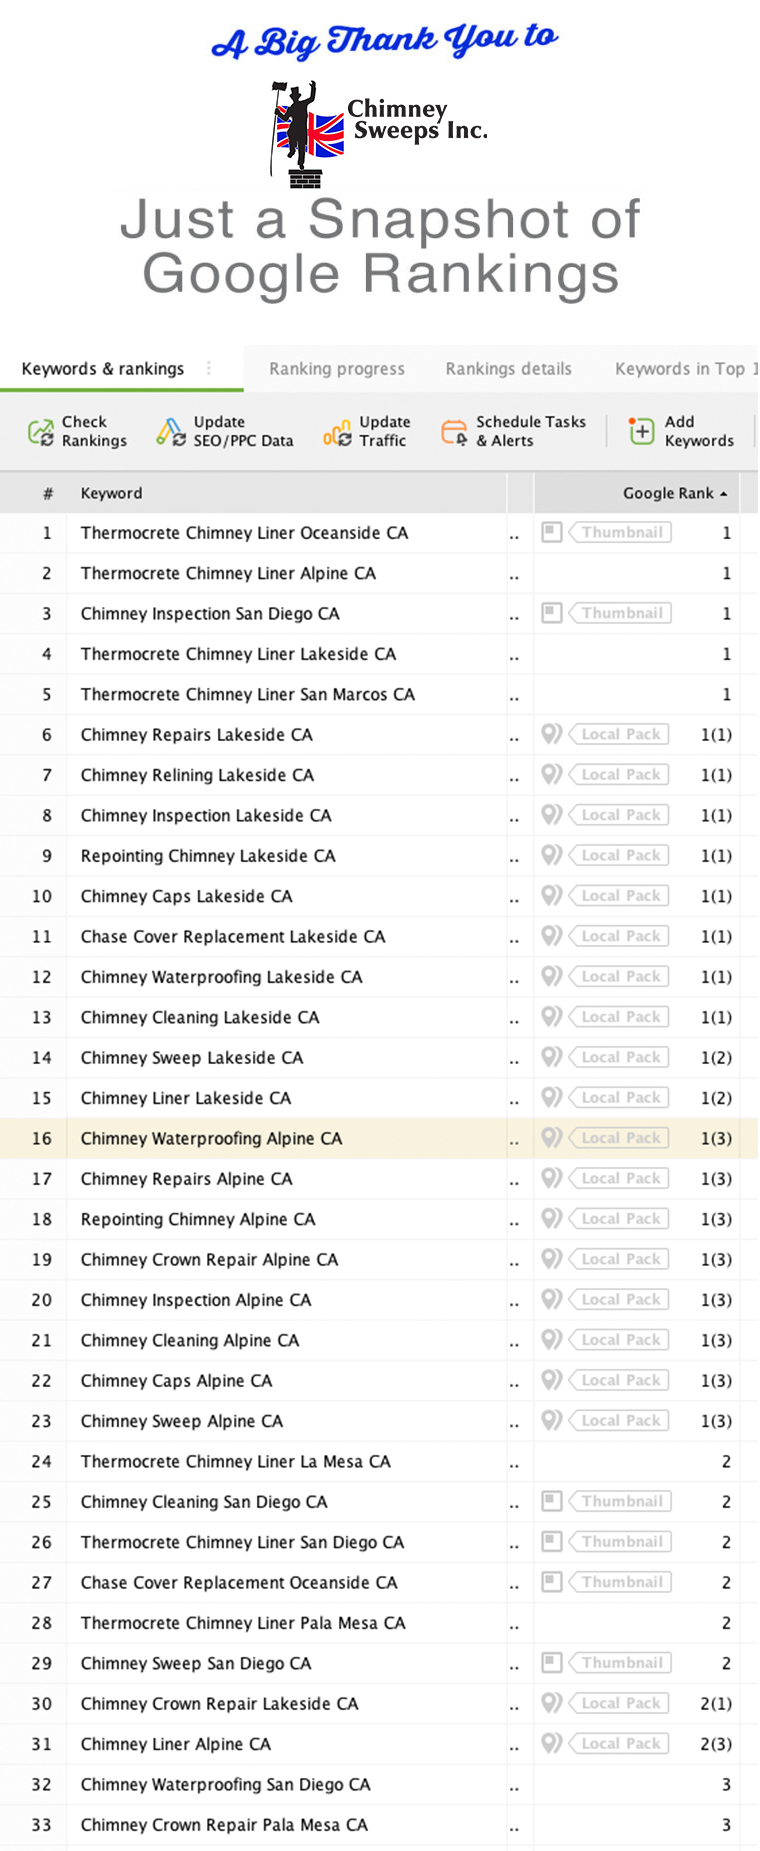Click local pack pin for Chimney Sweep Alpine

551,1420
